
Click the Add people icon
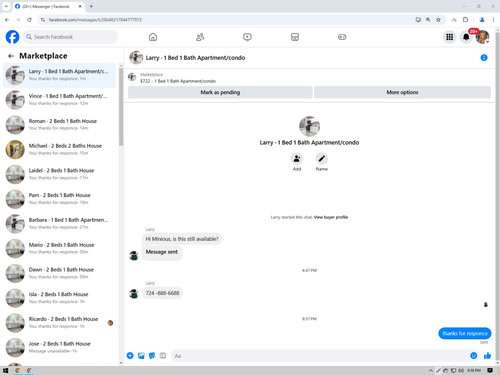pos(297,159)
